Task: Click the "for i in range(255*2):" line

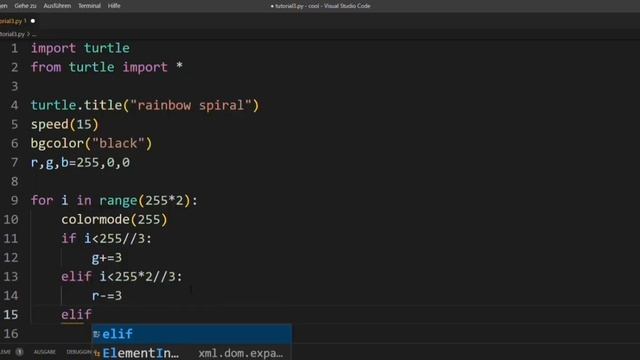Action: (x=114, y=200)
